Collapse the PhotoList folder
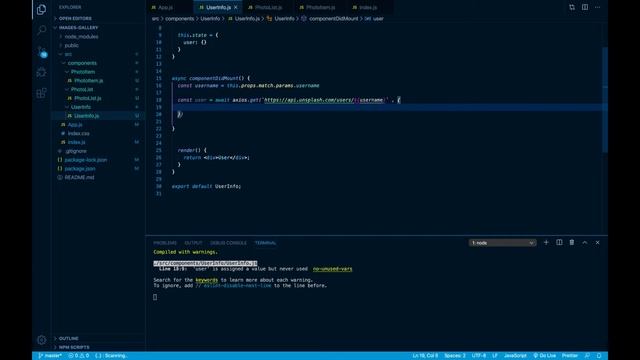This screenshot has height=360, width=640. click(82, 89)
